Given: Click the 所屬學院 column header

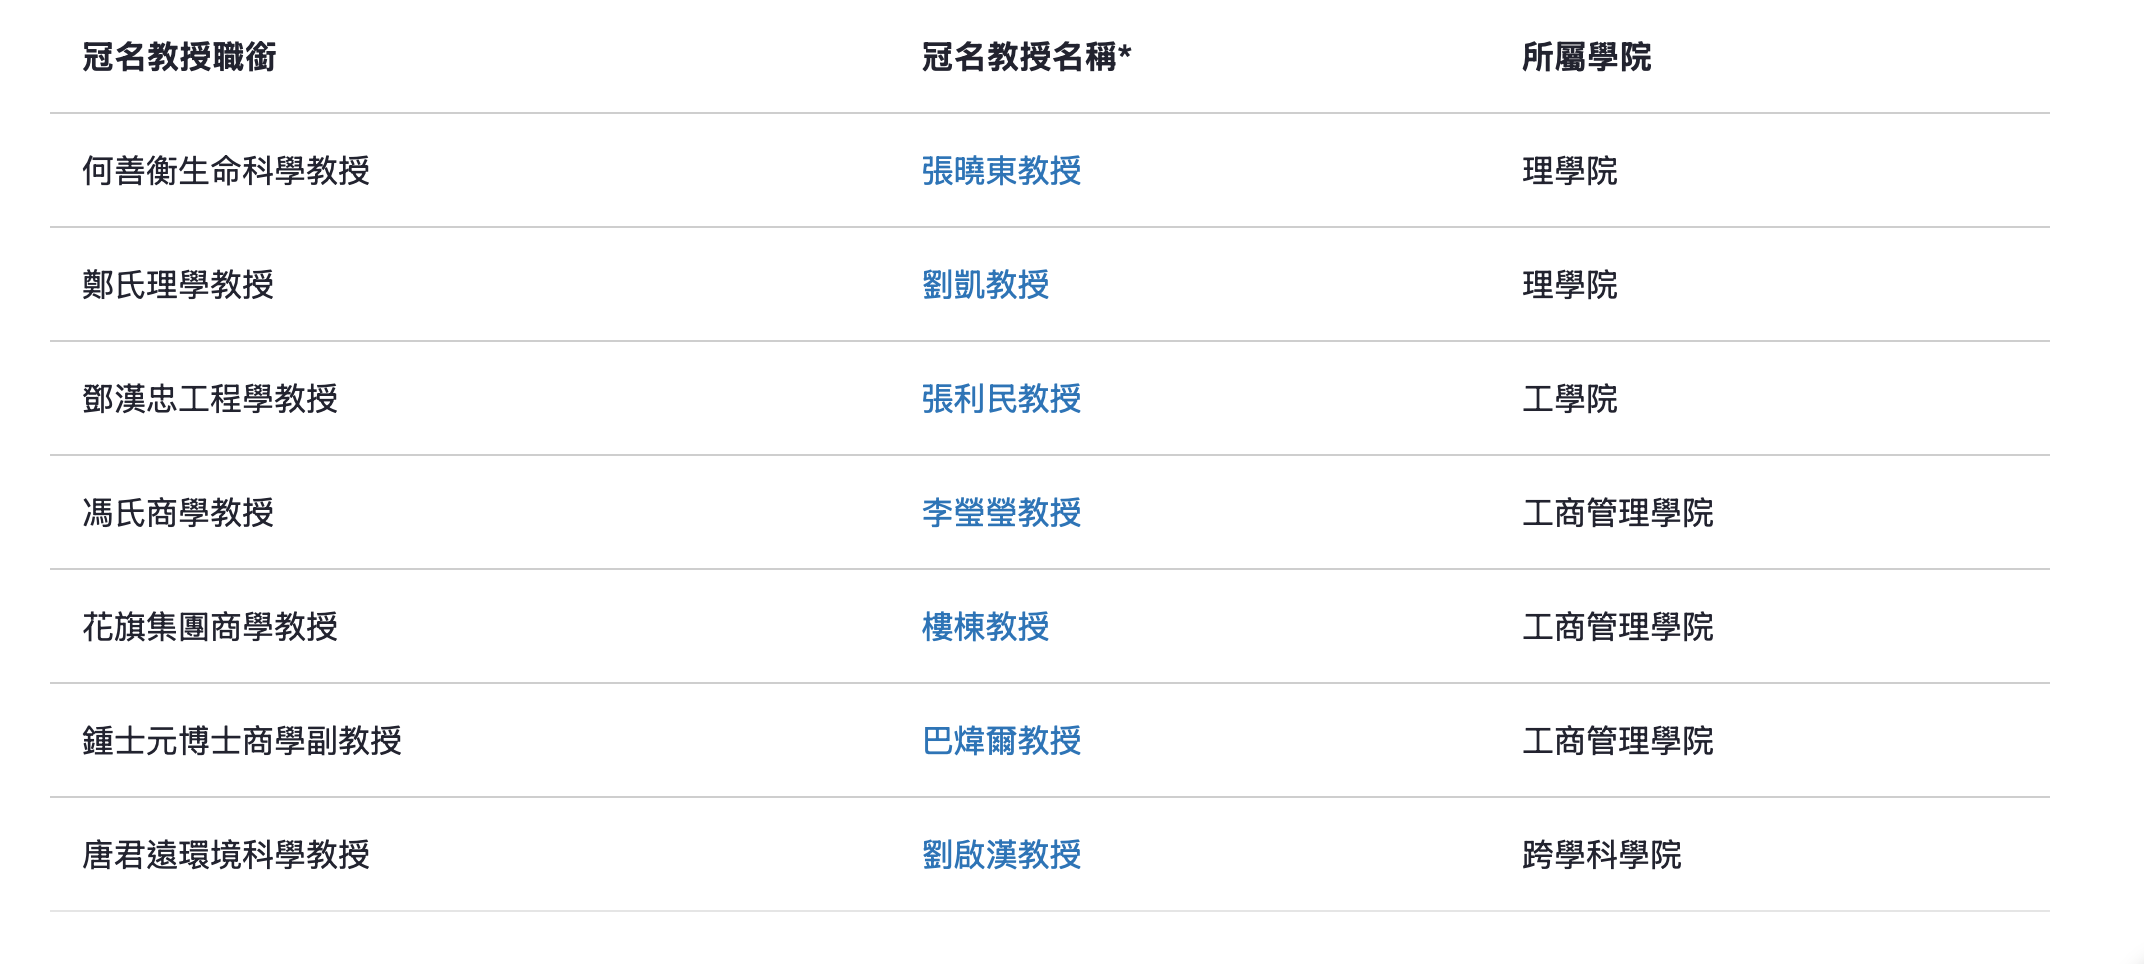Looking at the screenshot, I should [1586, 57].
